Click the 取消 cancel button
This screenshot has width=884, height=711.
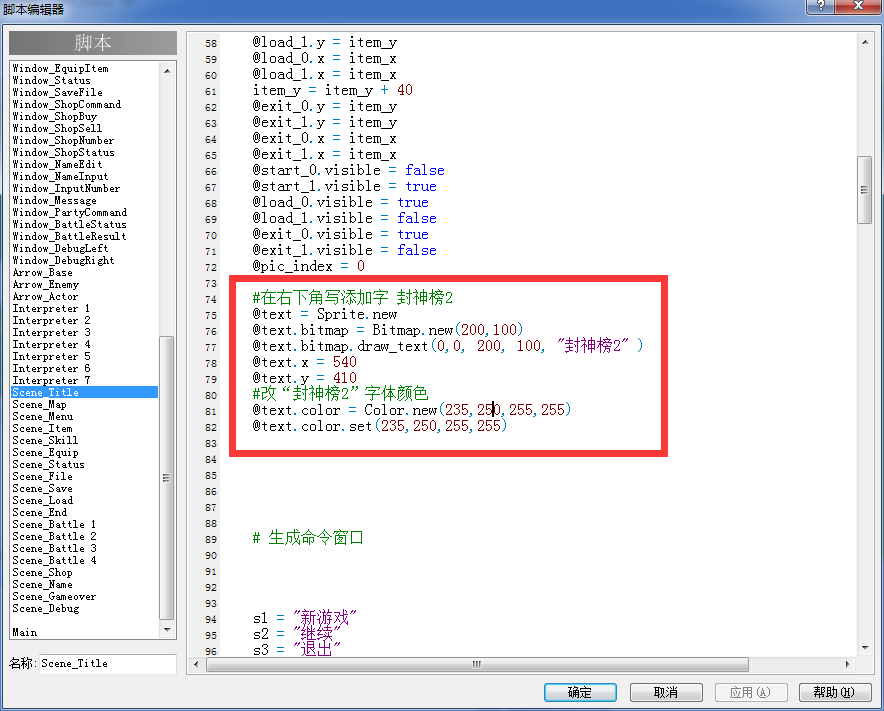(666, 692)
